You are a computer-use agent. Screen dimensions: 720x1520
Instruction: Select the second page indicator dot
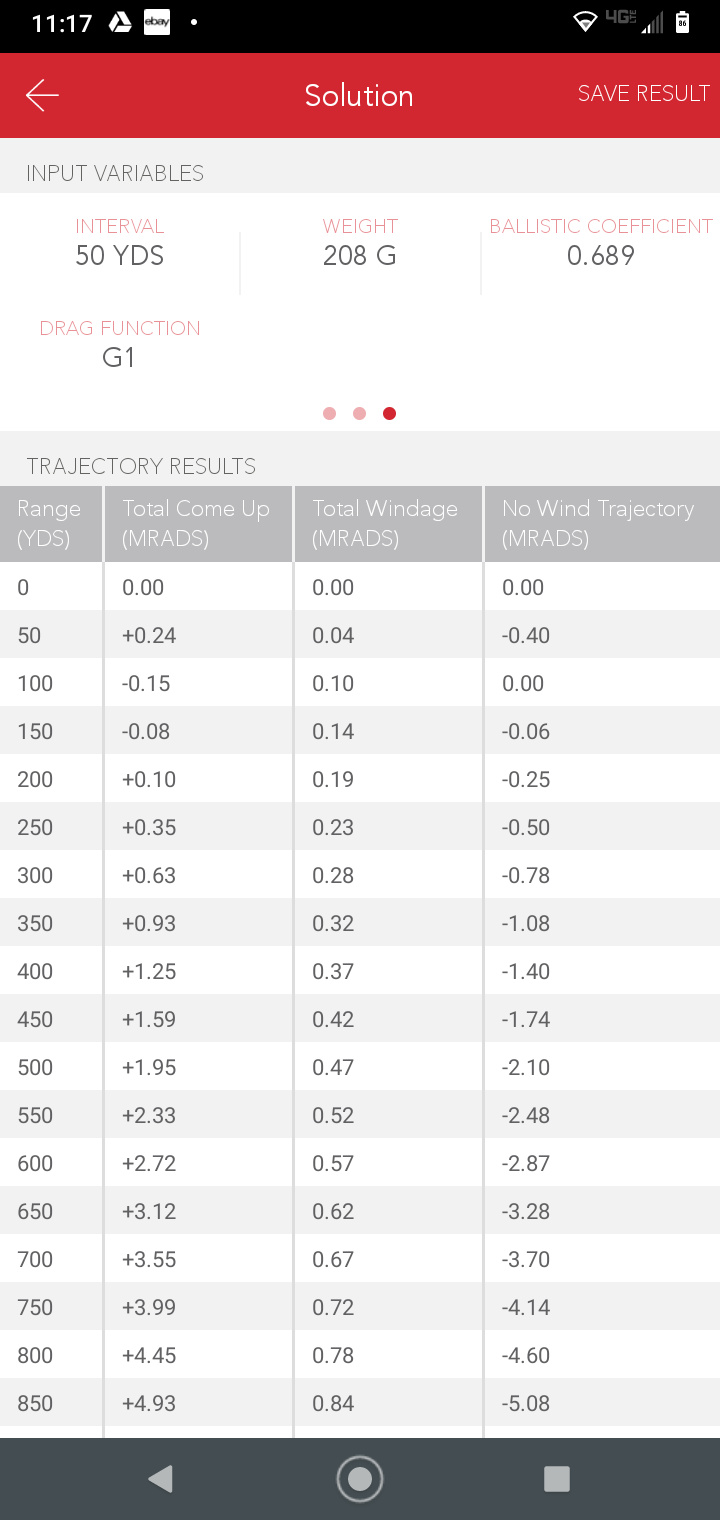(360, 413)
